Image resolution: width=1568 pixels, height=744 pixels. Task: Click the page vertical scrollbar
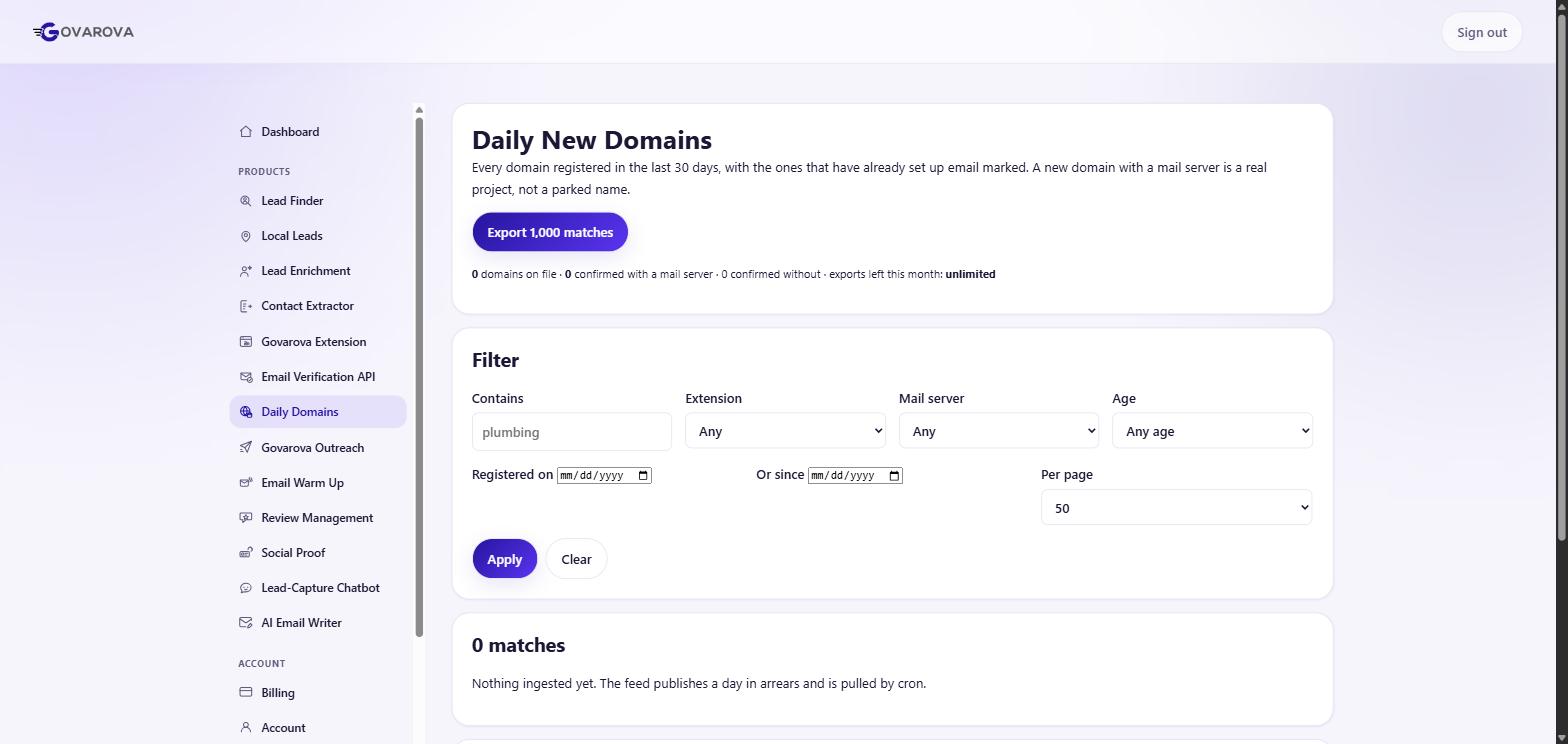point(1561,280)
